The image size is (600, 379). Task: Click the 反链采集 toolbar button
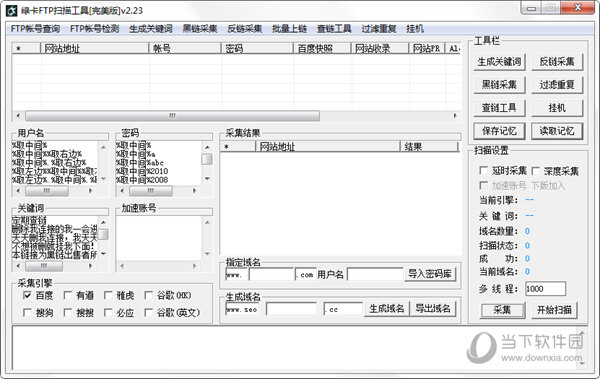pyautogui.click(x=557, y=62)
